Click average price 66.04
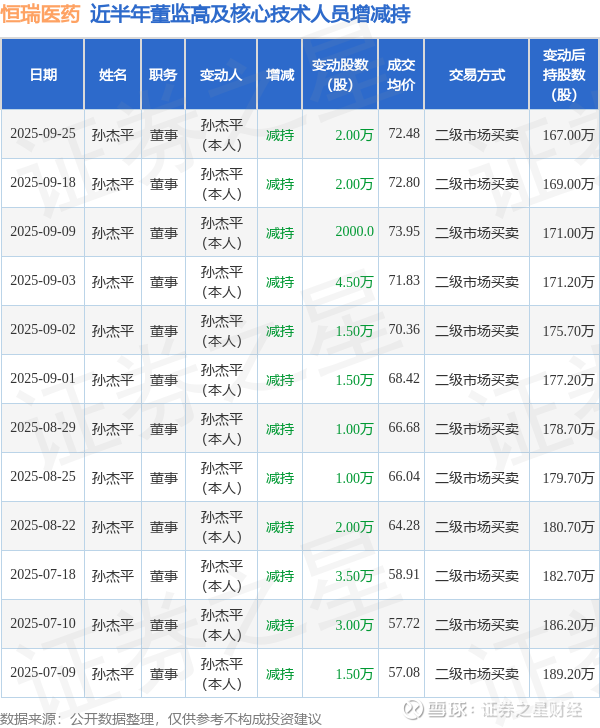 [x=404, y=477]
